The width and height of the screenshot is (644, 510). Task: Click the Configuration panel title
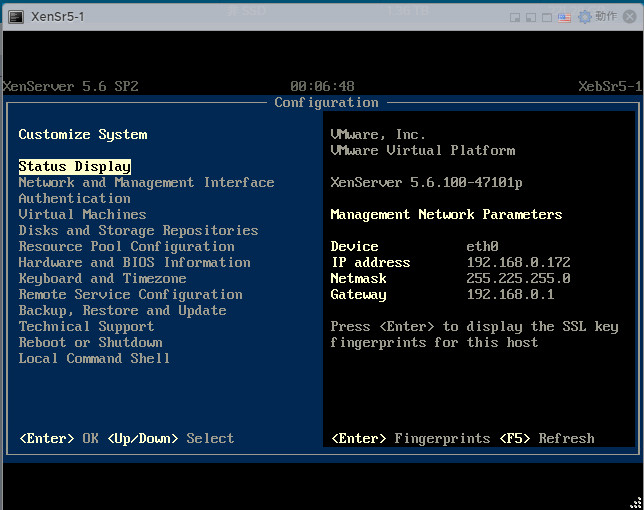point(327,102)
